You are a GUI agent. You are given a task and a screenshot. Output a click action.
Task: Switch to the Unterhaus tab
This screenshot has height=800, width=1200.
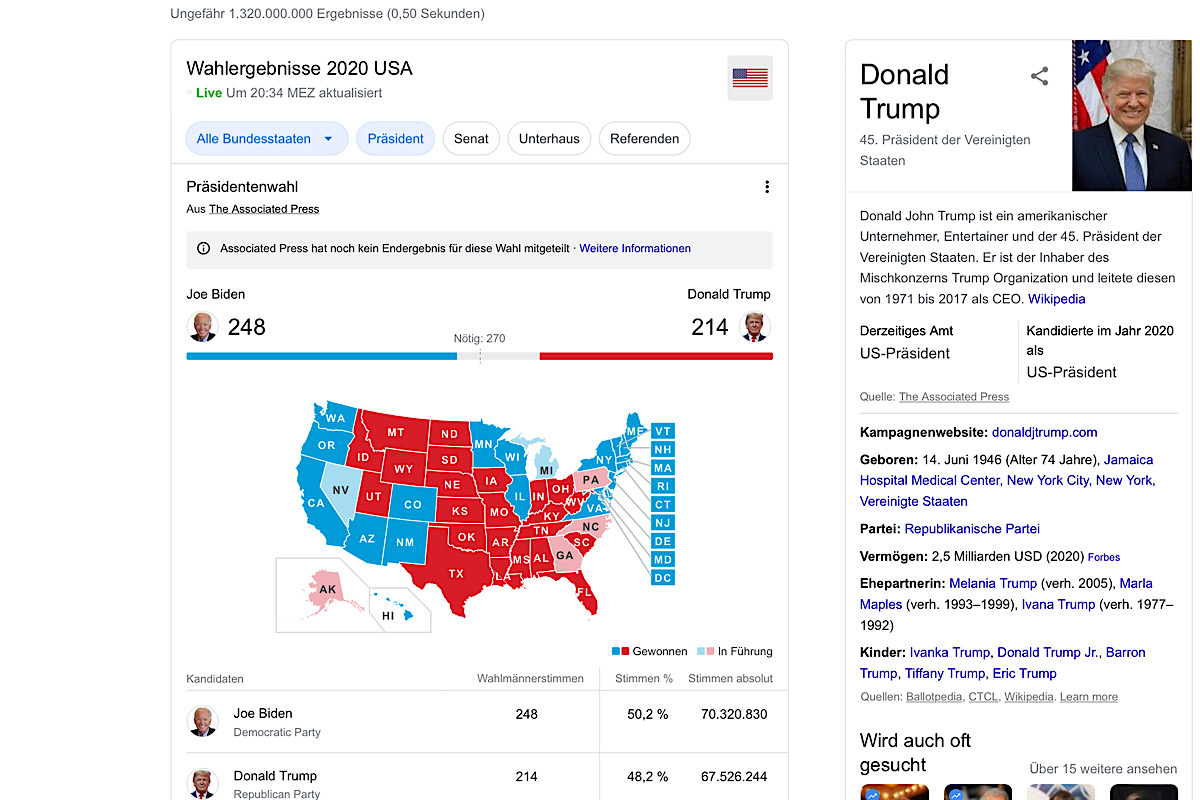(549, 139)
